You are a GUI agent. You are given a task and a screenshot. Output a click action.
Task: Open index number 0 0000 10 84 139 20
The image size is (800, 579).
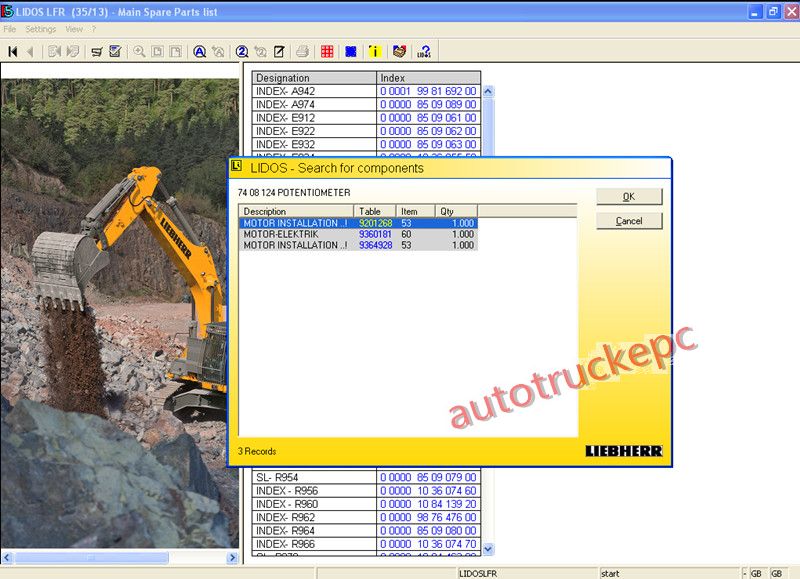[428, 504]
